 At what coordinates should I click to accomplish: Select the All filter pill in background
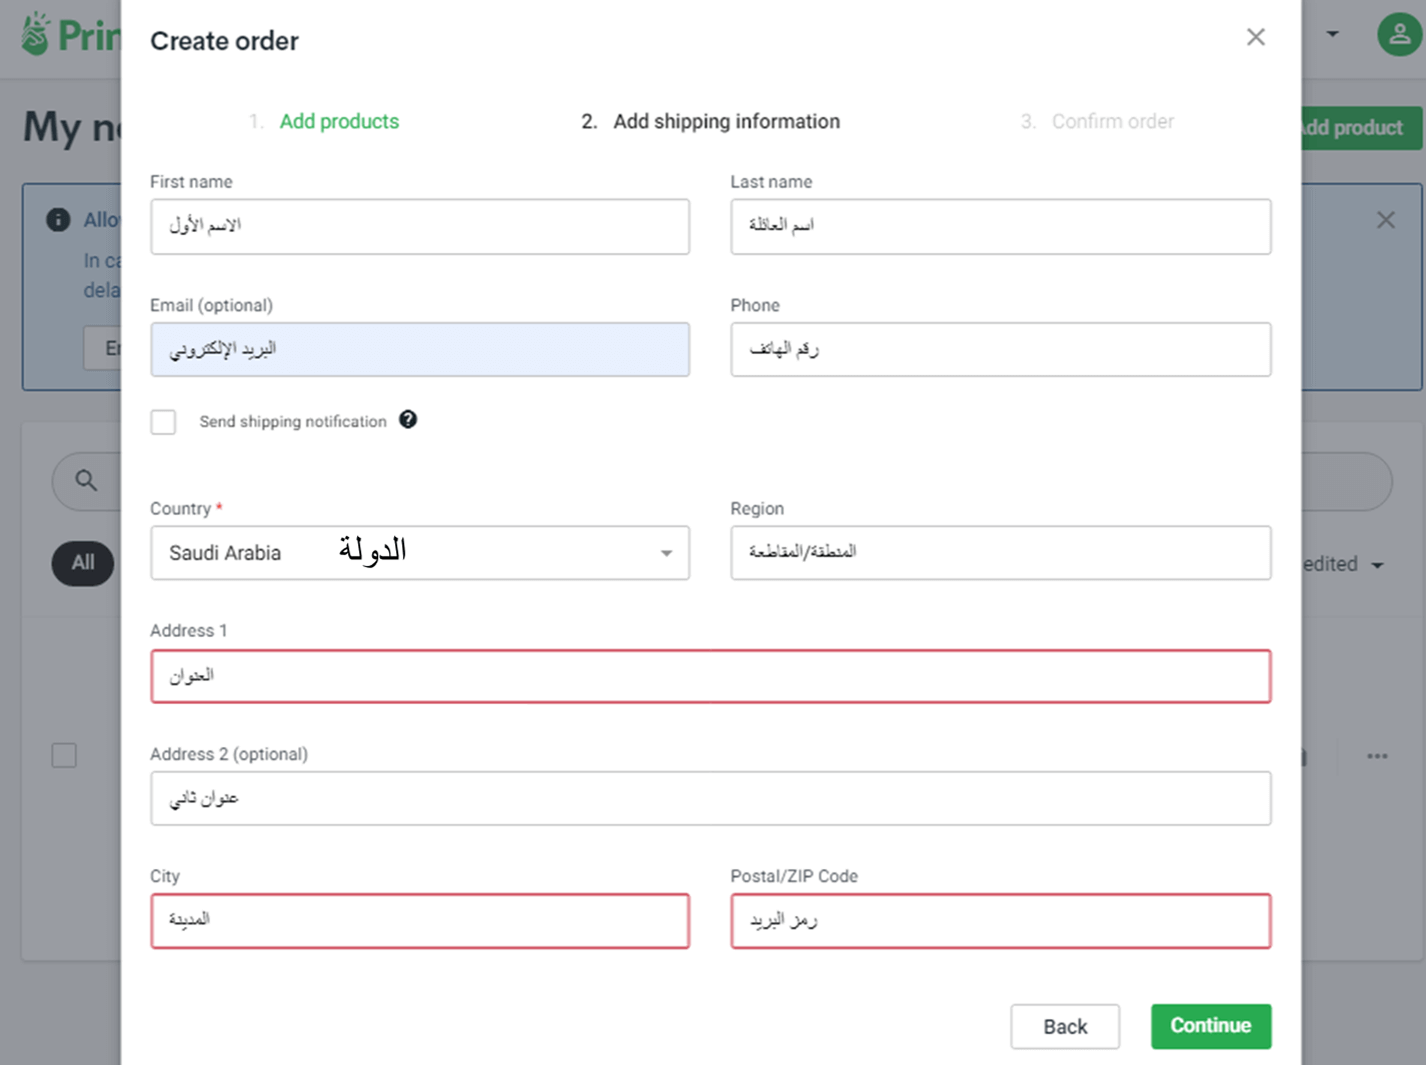[x=83, y=563]
